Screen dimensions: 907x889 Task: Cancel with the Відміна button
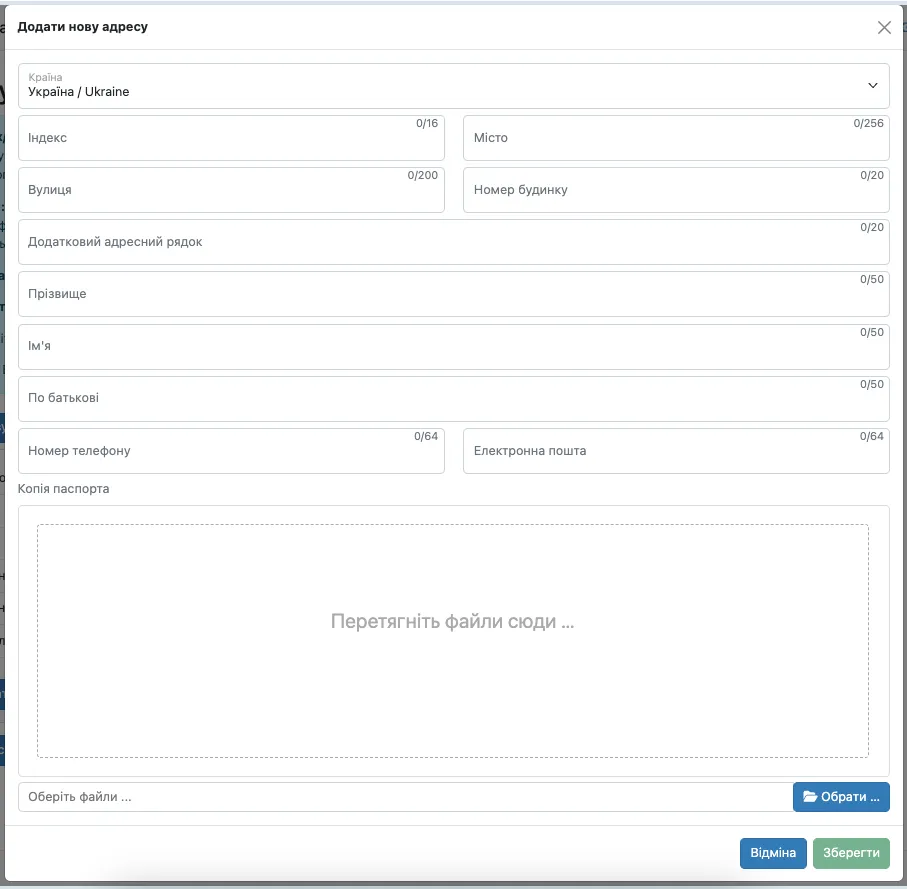773,853
